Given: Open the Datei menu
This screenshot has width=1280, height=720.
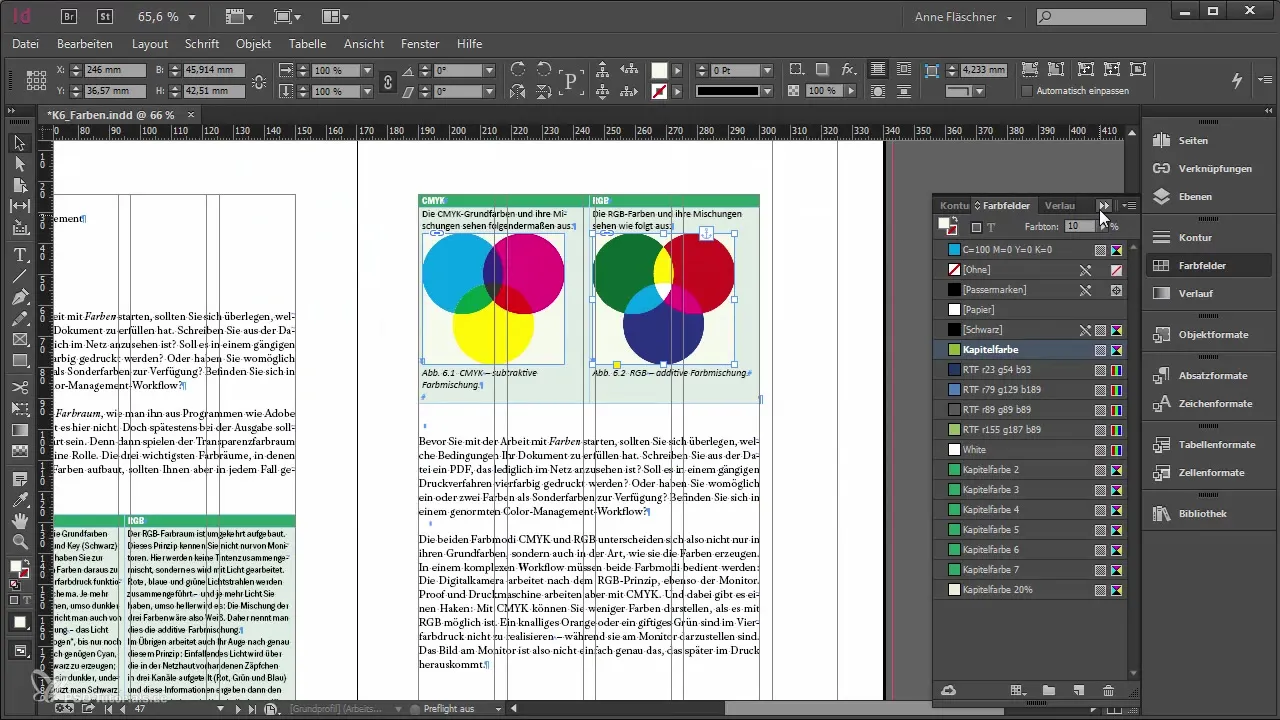Looking at the screenshot, I should pos(26,44).
